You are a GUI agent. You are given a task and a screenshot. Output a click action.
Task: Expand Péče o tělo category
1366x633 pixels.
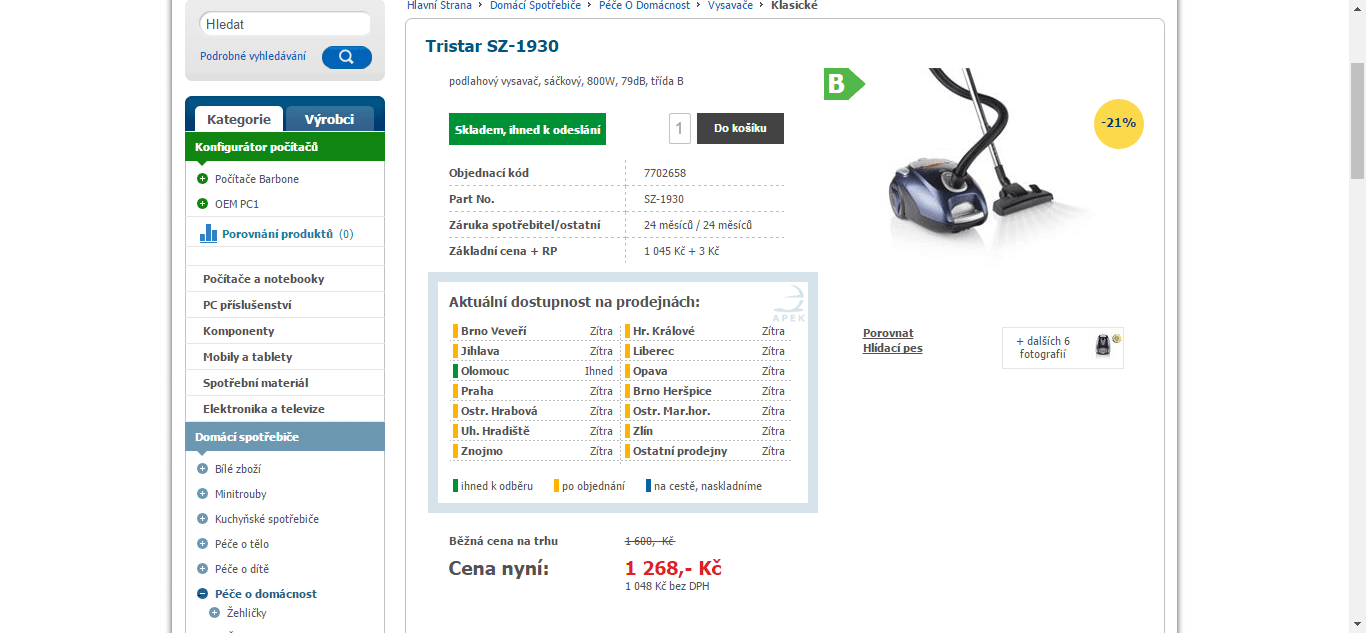tap(203, 544)
